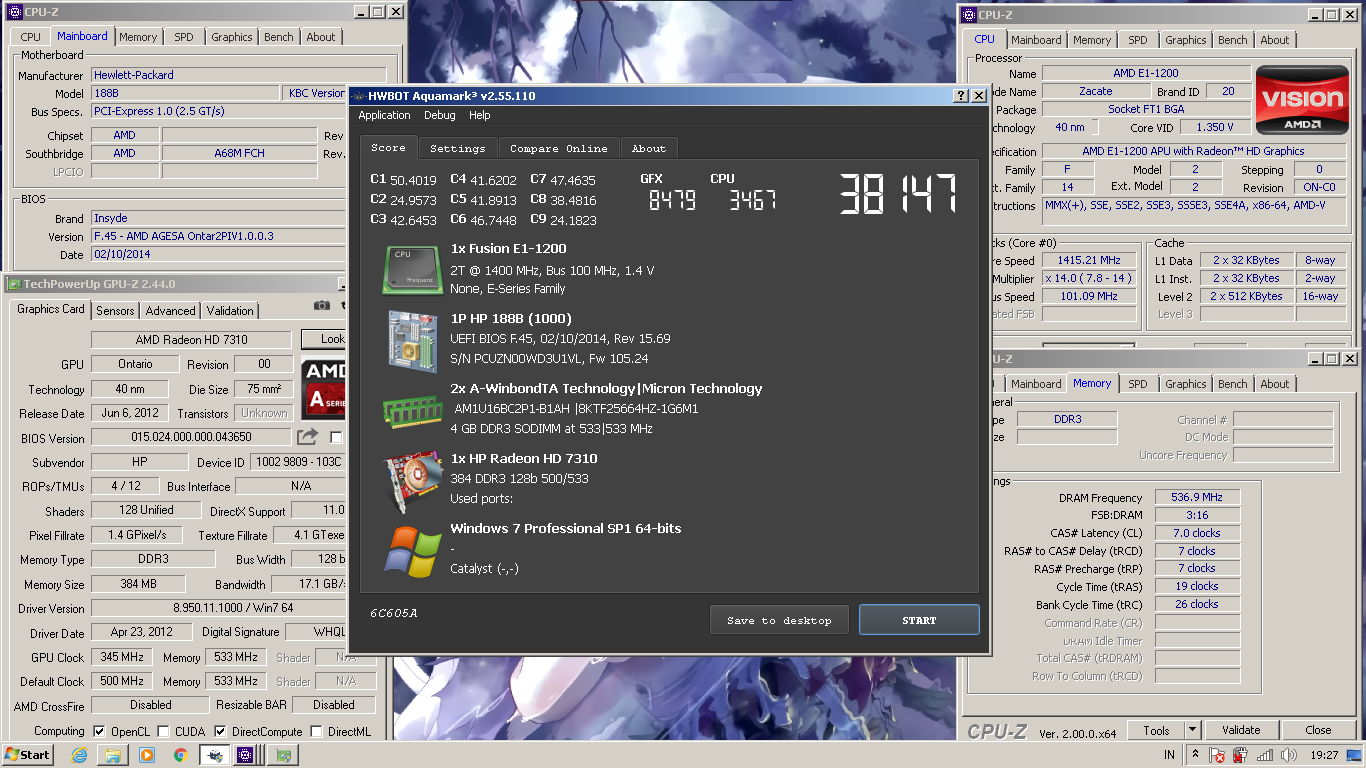Click the volume speaker tray icon
The width and height of the screenshot is (1366, 768).
click(1288, 755)
